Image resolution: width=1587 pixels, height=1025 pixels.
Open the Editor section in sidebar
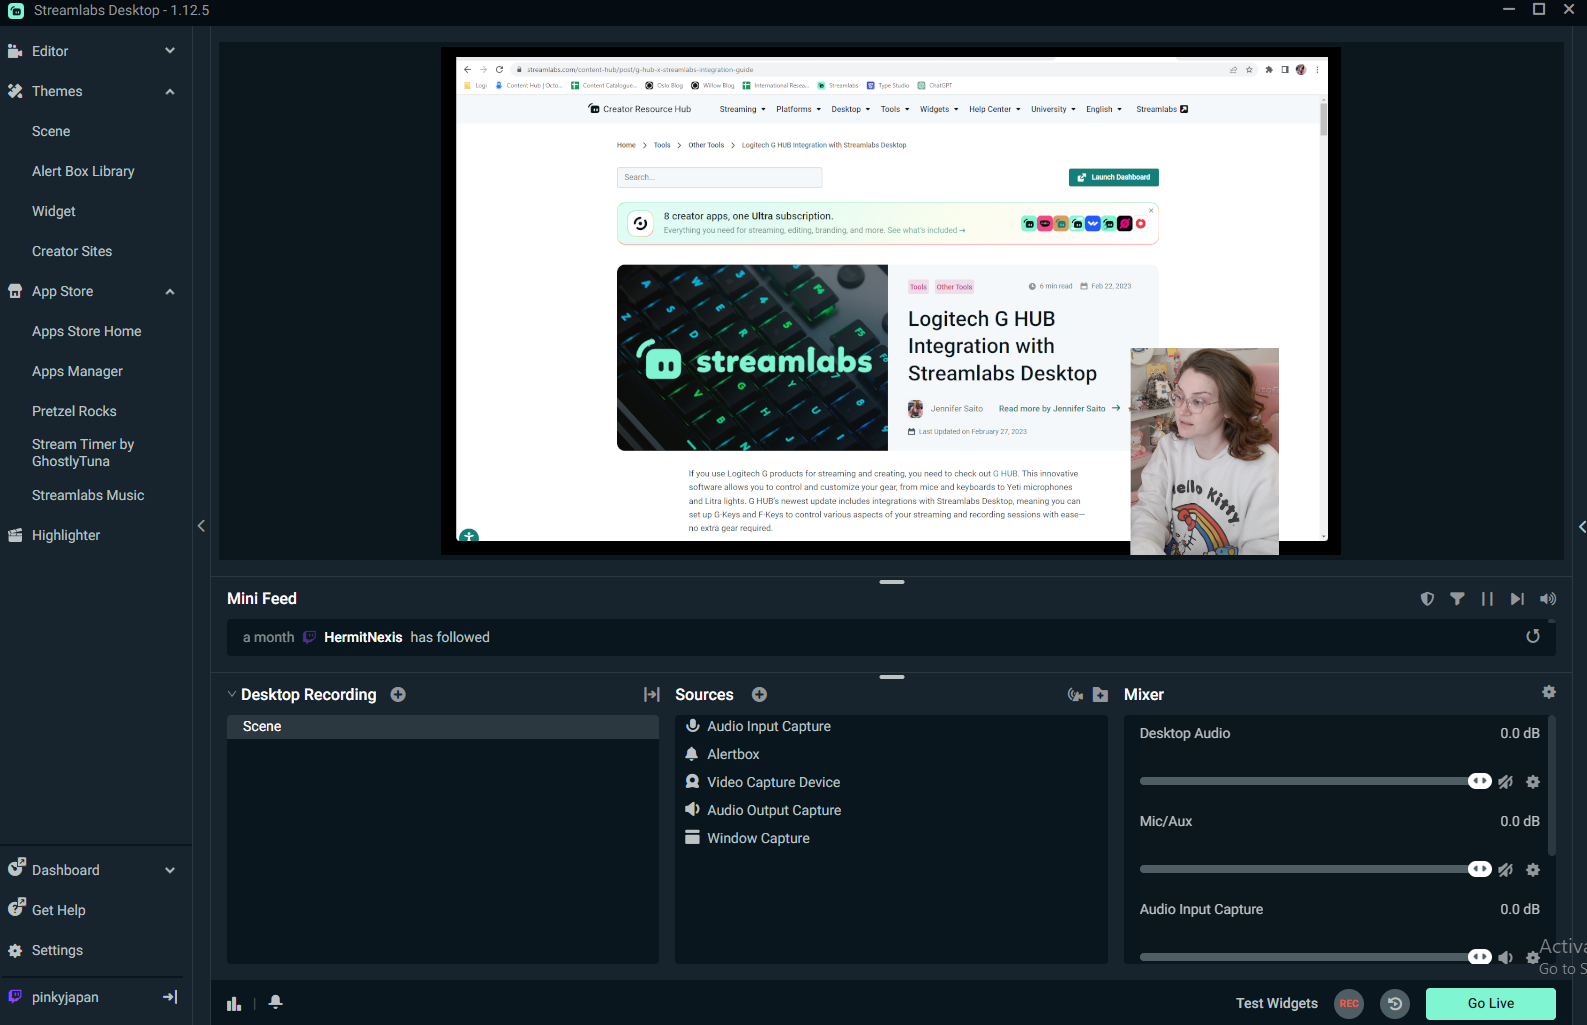pos(50,51)
